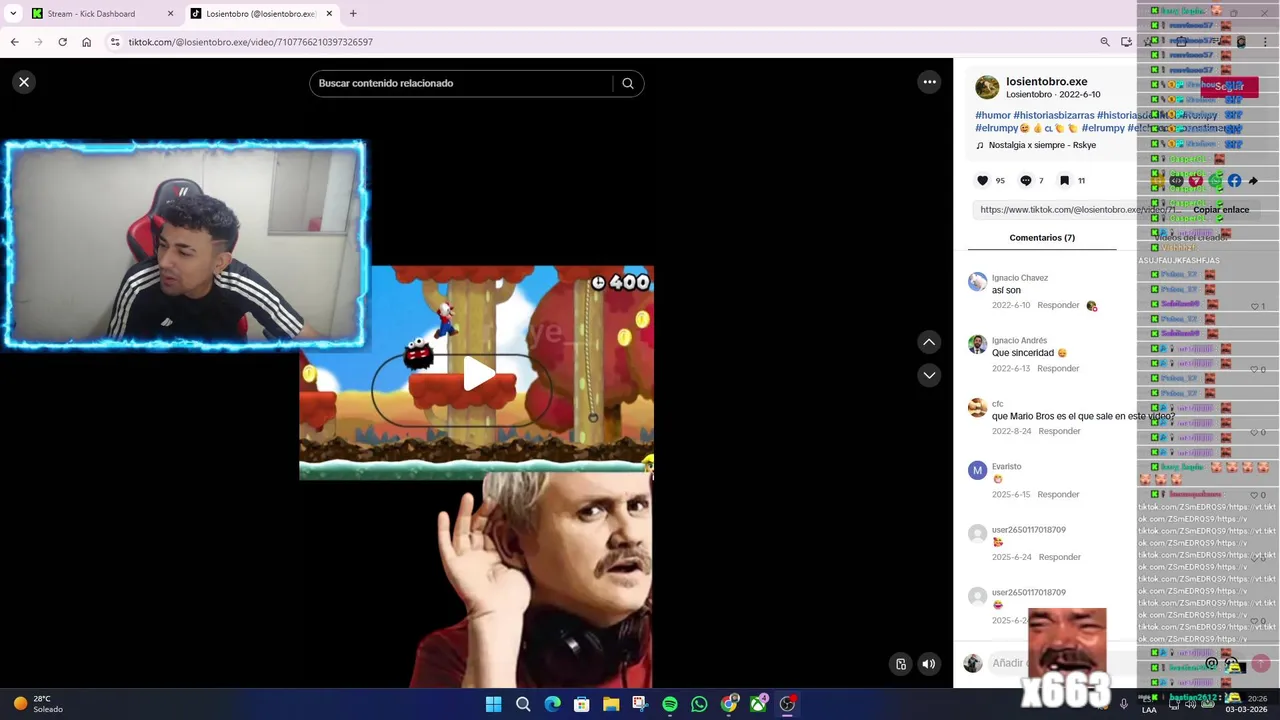Click 'Copiar enlace' to copy the link
This screenshot has width=1280, height=720.
(x=1221, y=210)
